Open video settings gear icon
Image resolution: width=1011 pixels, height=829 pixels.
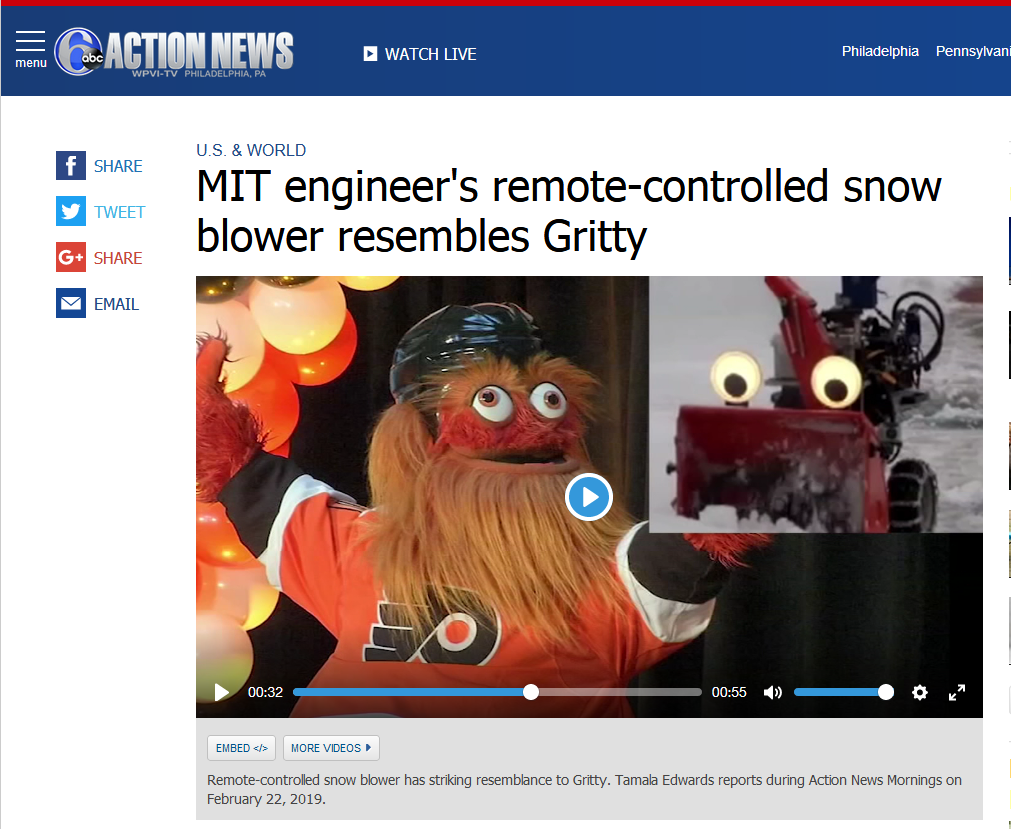coord(919,692)
